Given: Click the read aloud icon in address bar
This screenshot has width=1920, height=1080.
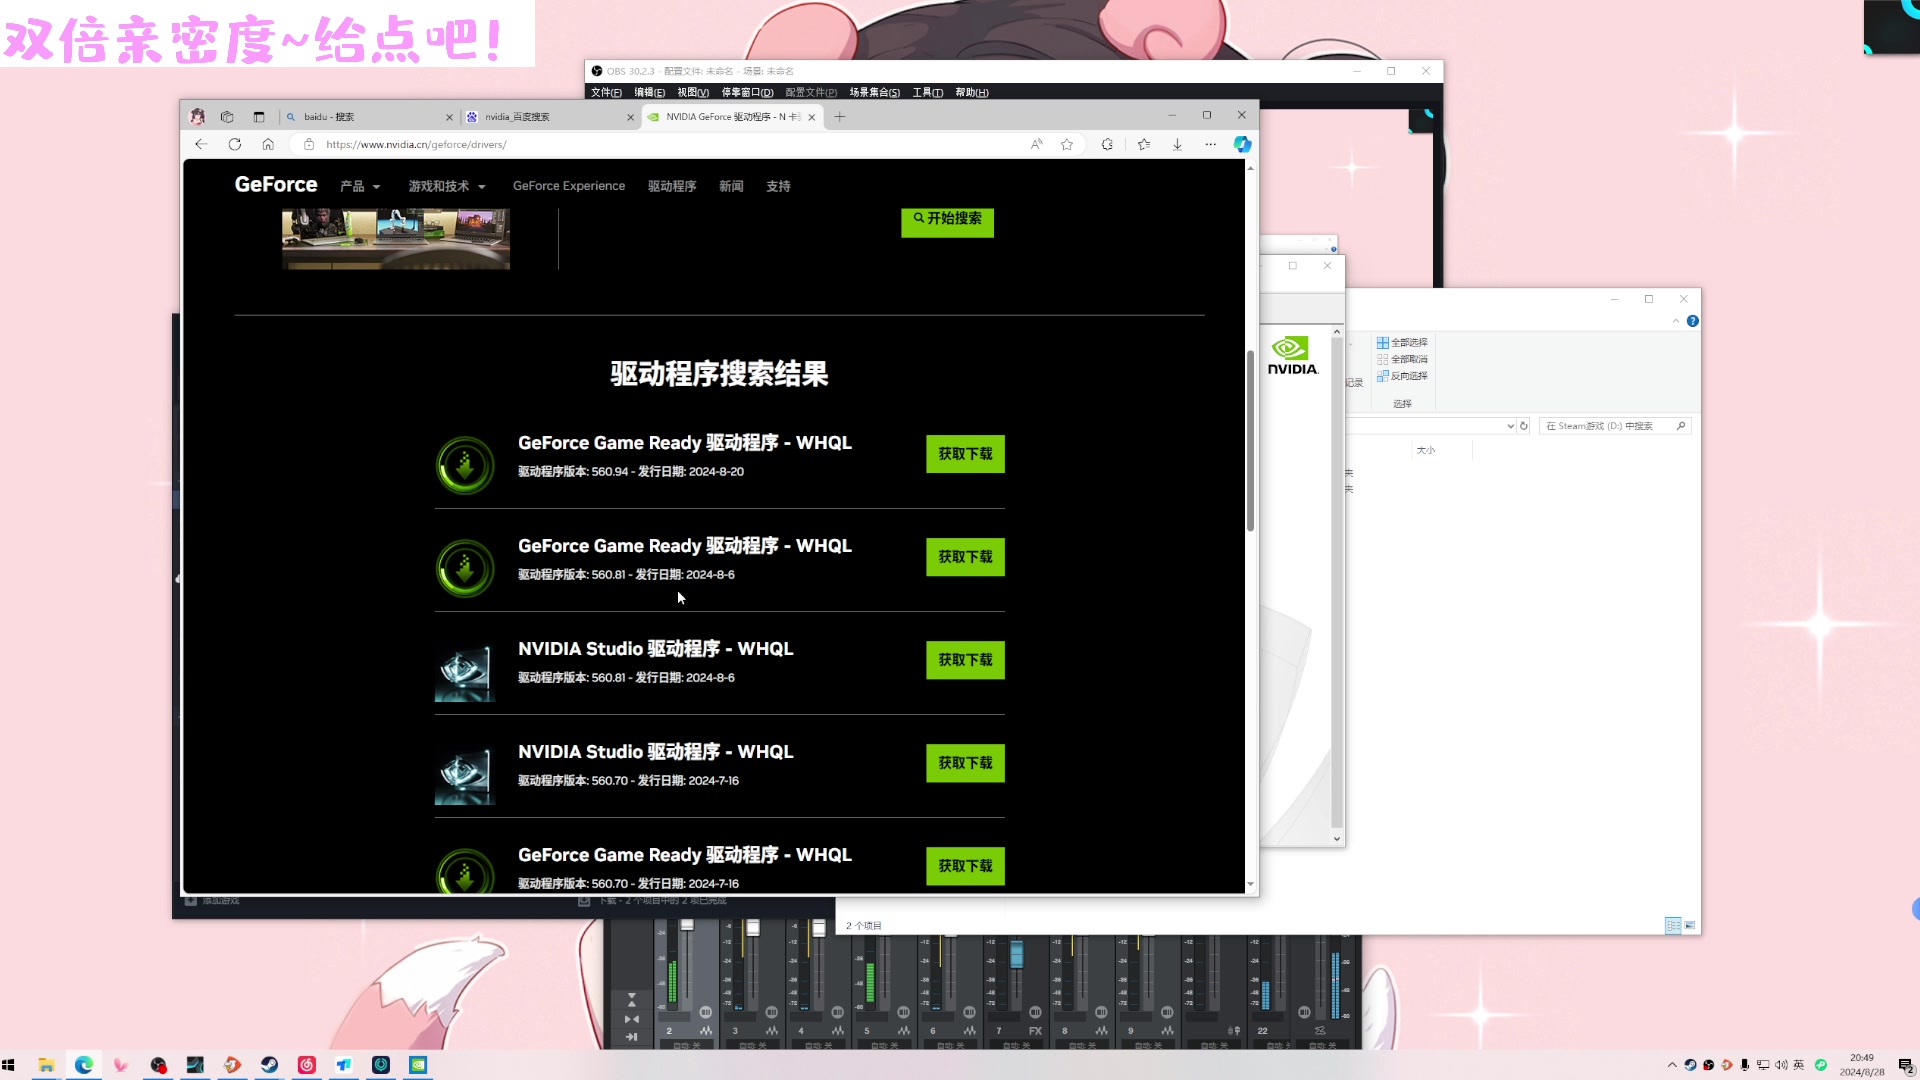Looking at the screenshot, I should (x=1037, y=144).
